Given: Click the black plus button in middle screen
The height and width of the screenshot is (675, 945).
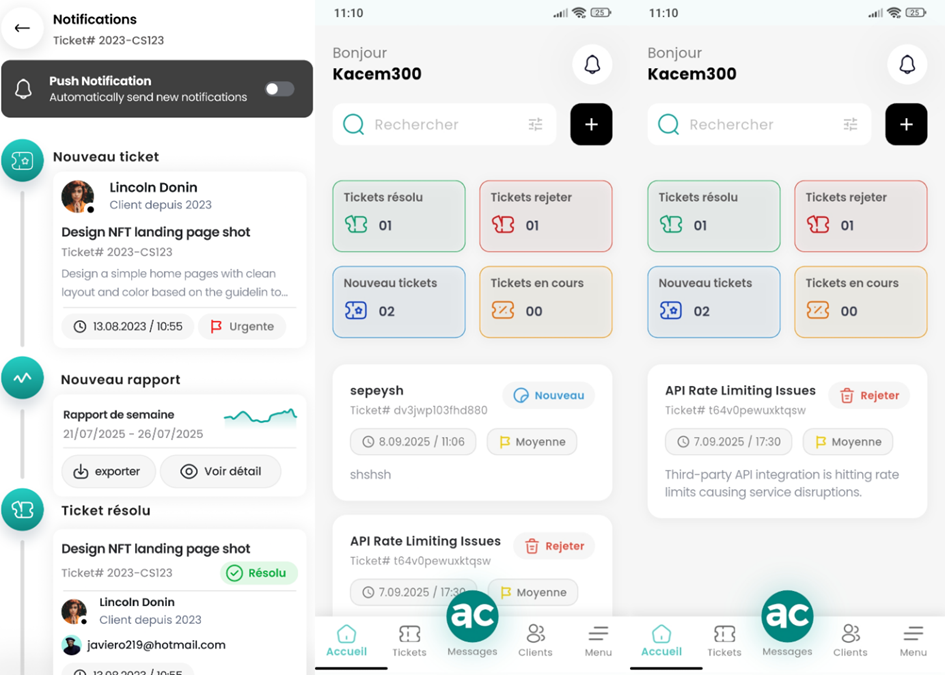Looking at the screenshot, I should 591,124.
